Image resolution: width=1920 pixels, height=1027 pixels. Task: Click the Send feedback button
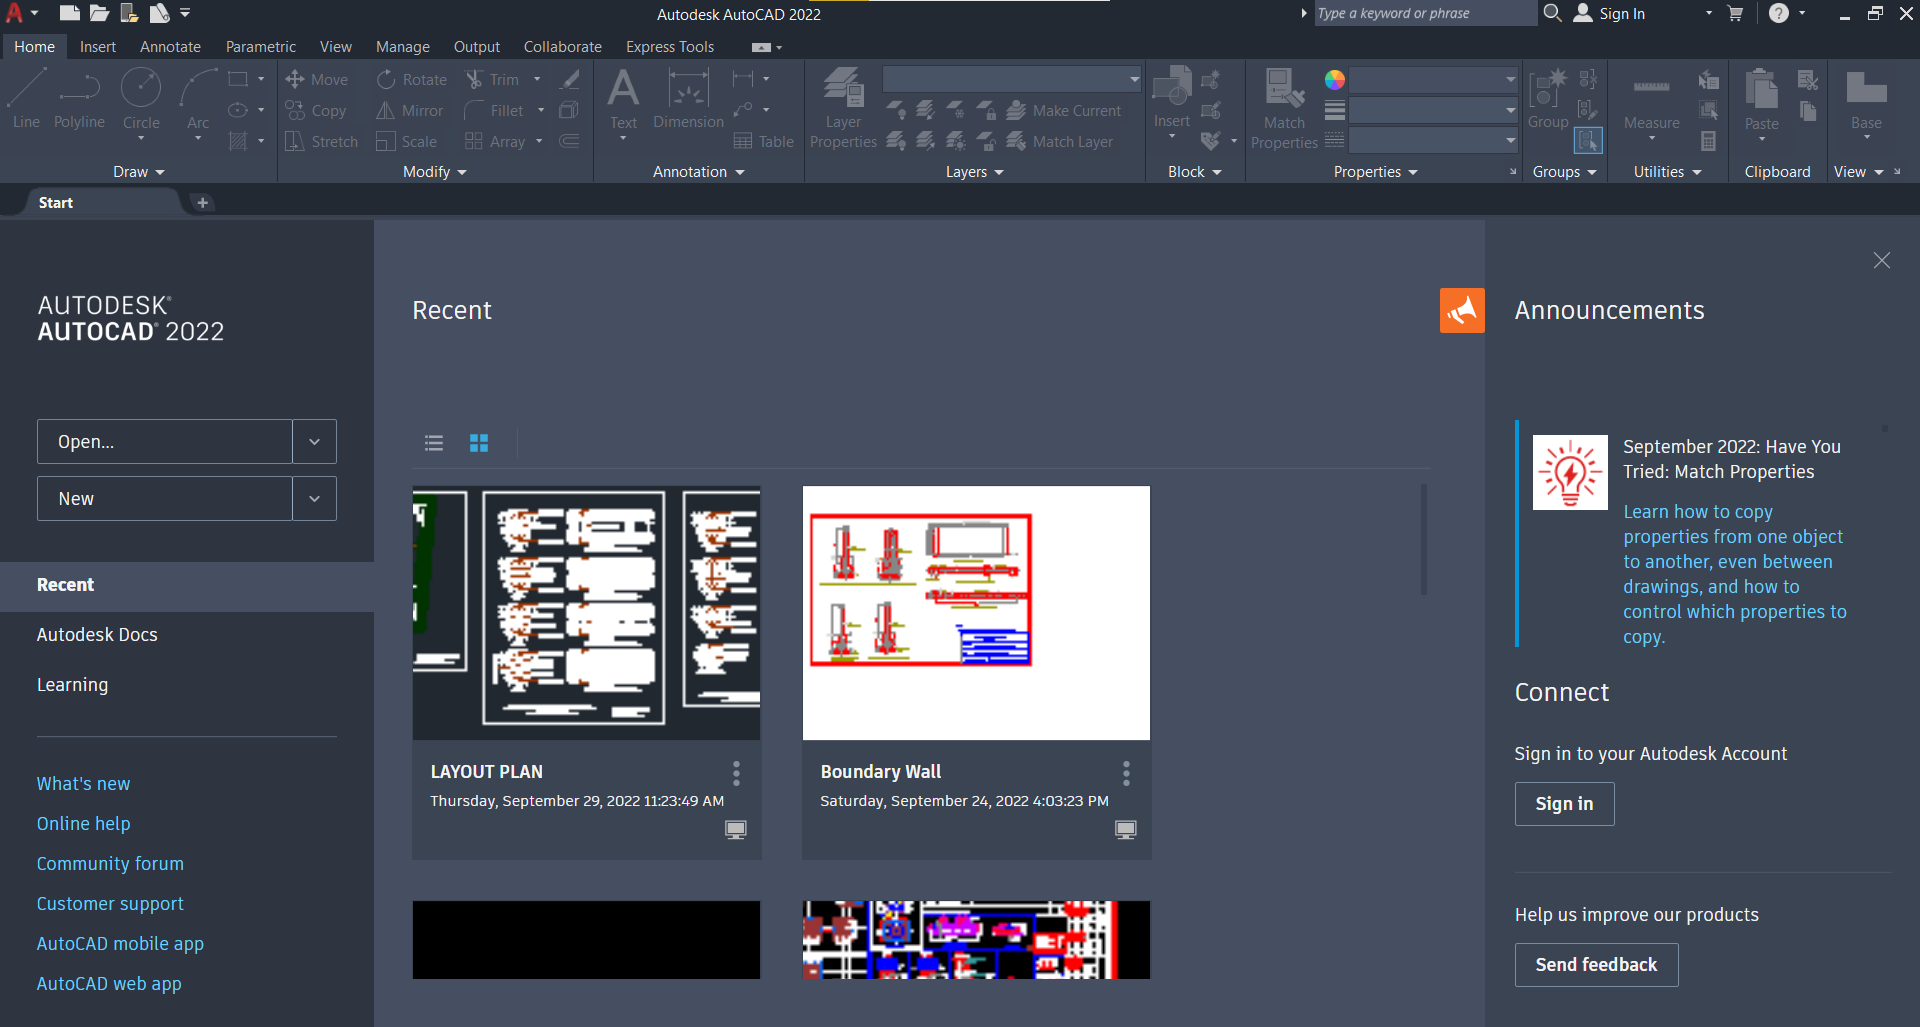coord(1596,965)
